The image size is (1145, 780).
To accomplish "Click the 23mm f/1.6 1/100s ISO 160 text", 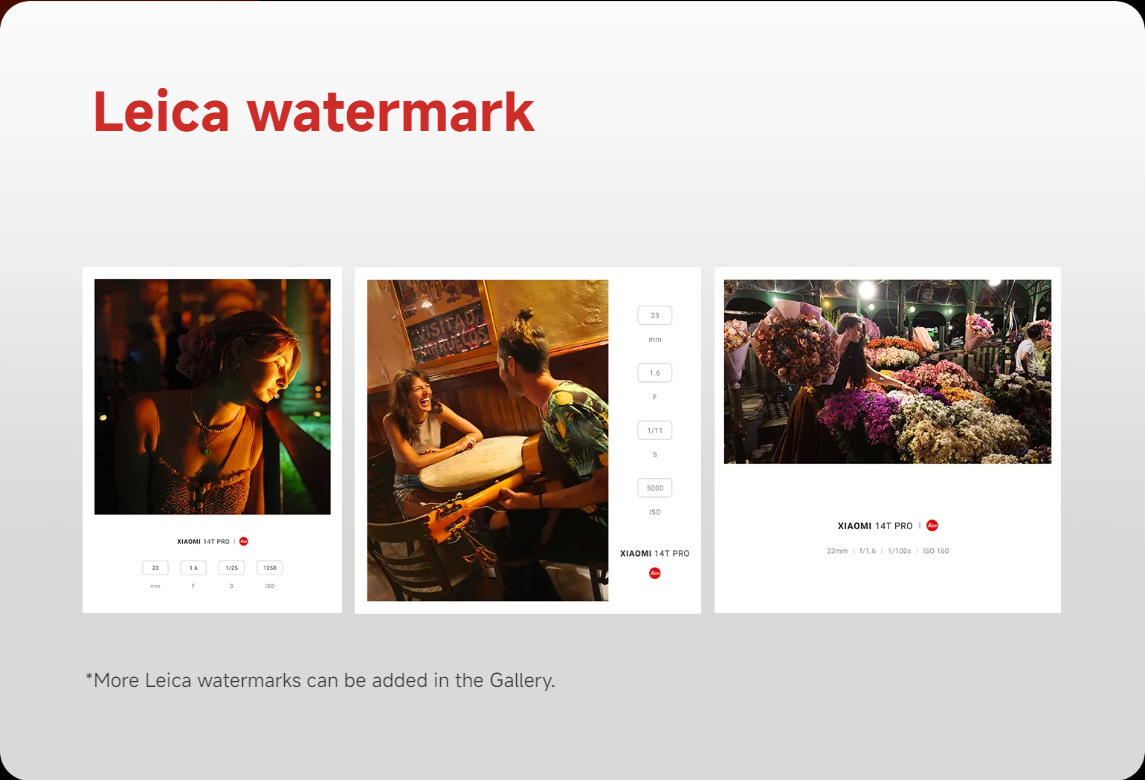I will pyautogui.click(x=888, y=551).
